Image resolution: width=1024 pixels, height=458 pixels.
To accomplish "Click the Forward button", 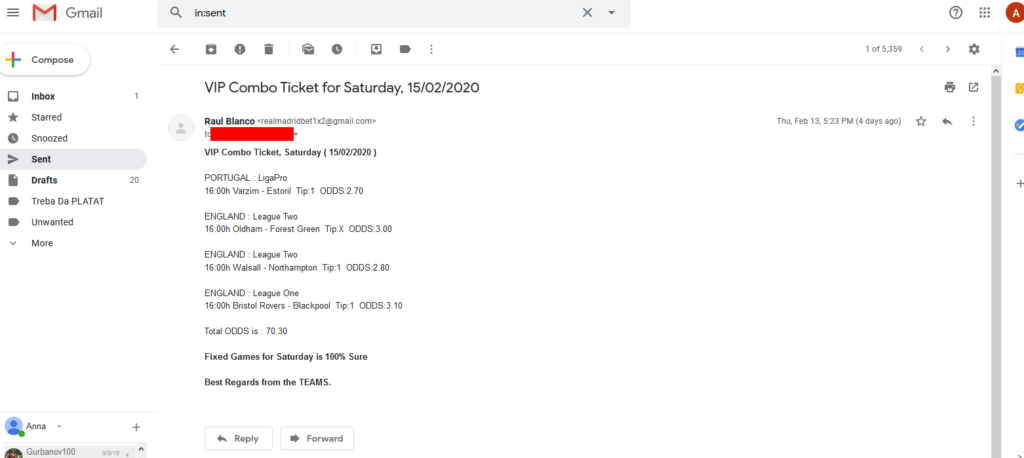I will [317, 438].
